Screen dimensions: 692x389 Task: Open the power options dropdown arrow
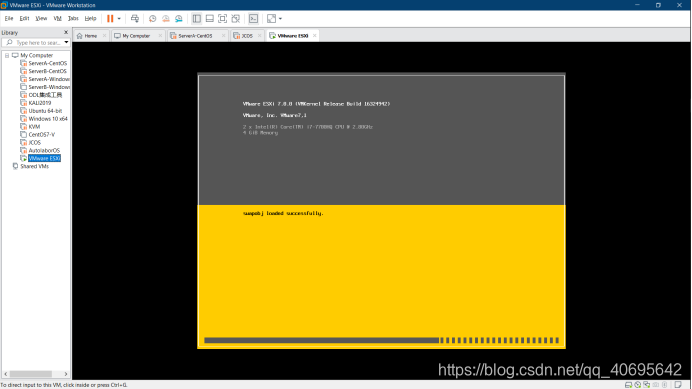pos(119,19)
